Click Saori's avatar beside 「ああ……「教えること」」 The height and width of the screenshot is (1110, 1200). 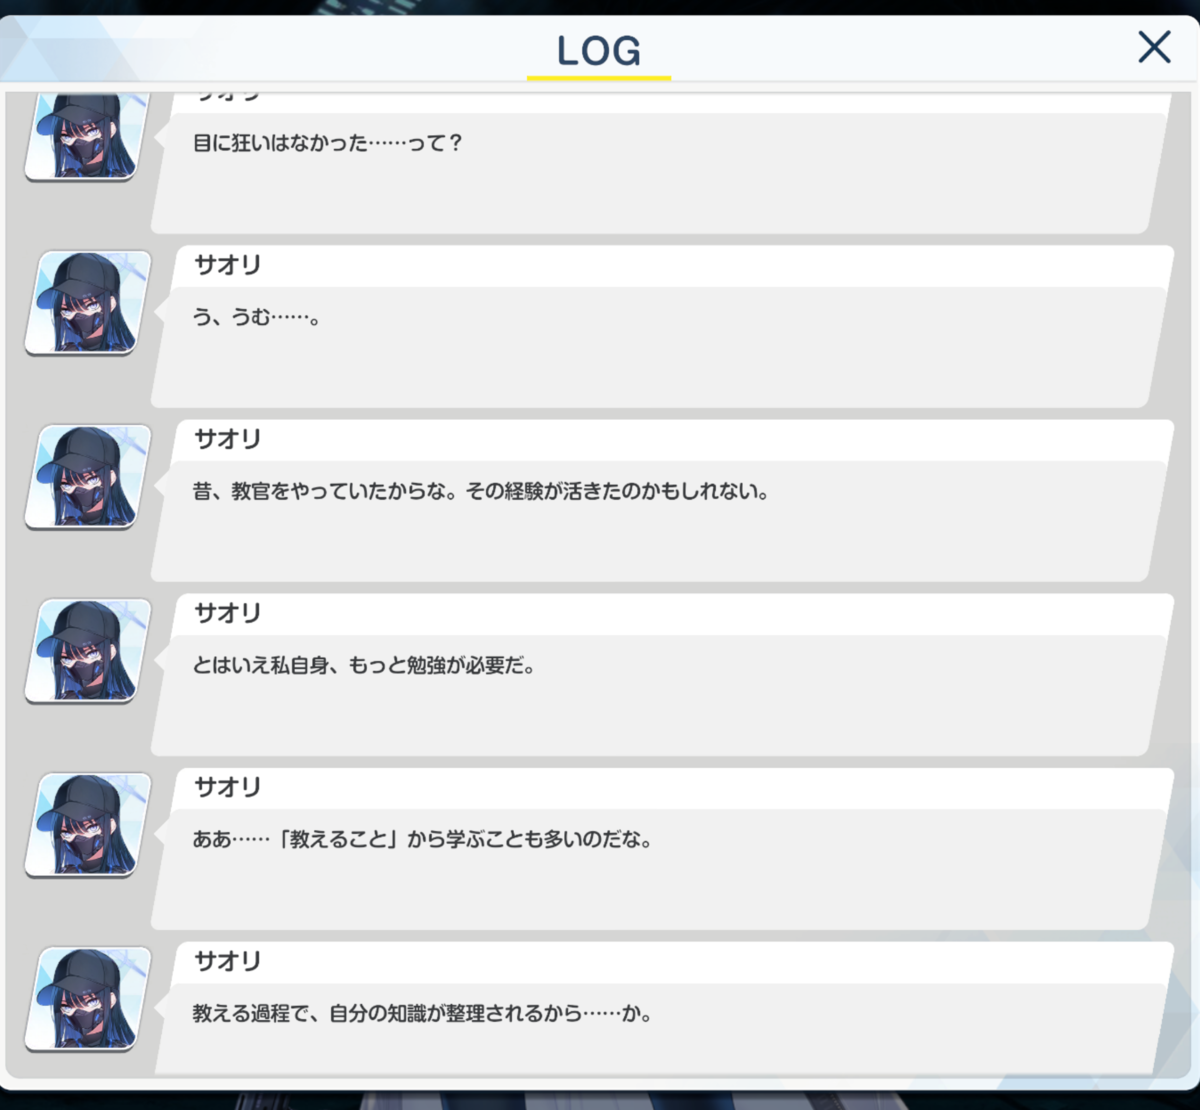(x=88, y=825)
